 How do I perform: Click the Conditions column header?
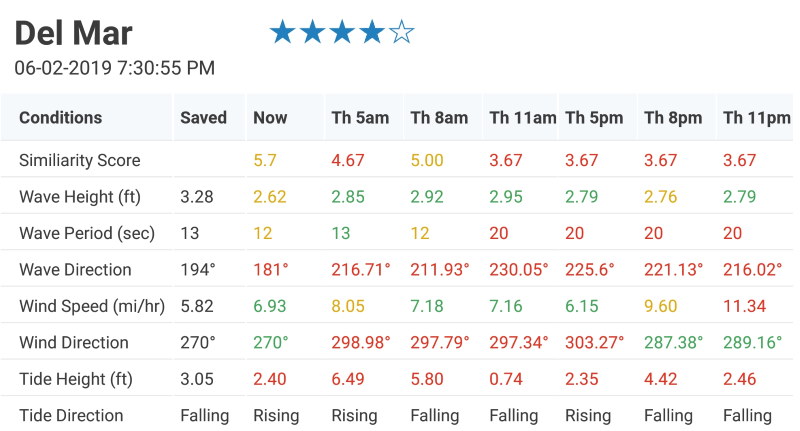tap(61, 118)
